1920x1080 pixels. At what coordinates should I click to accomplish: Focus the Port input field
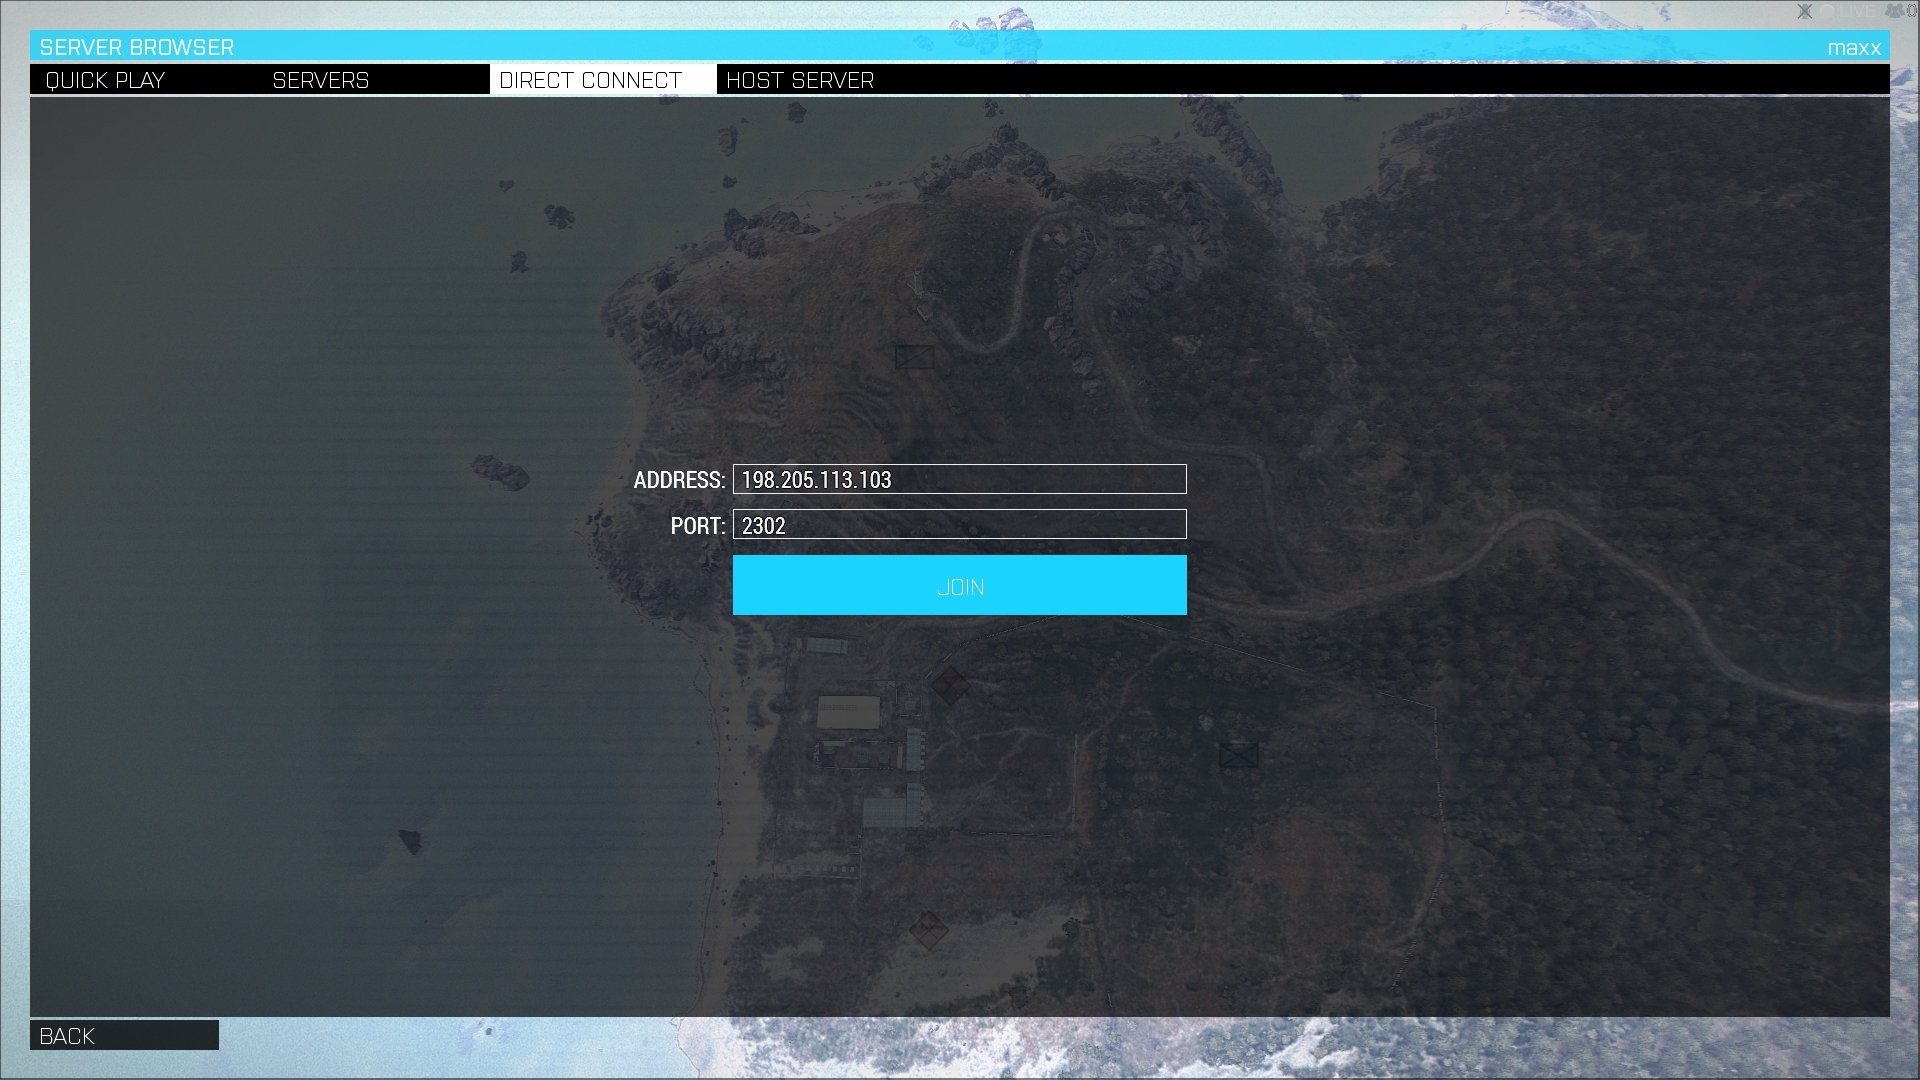pyautogui.click(x=960, y=525)
